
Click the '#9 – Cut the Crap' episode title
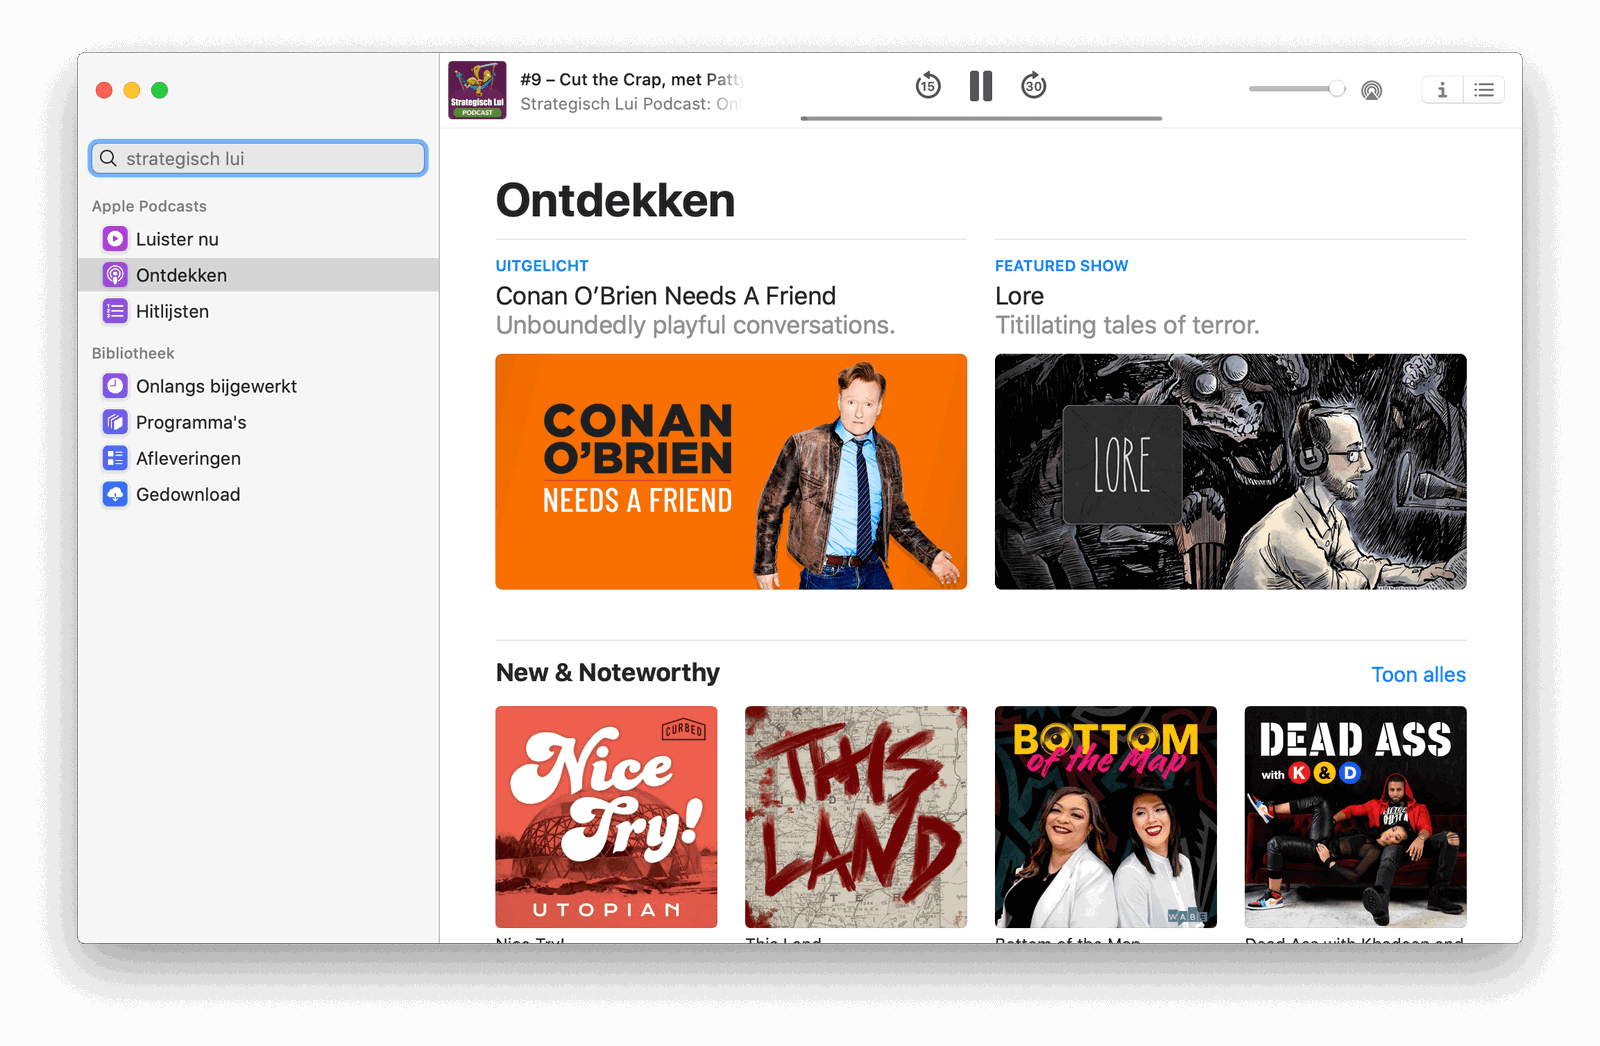pyautogui.click(x=632, y=79)
